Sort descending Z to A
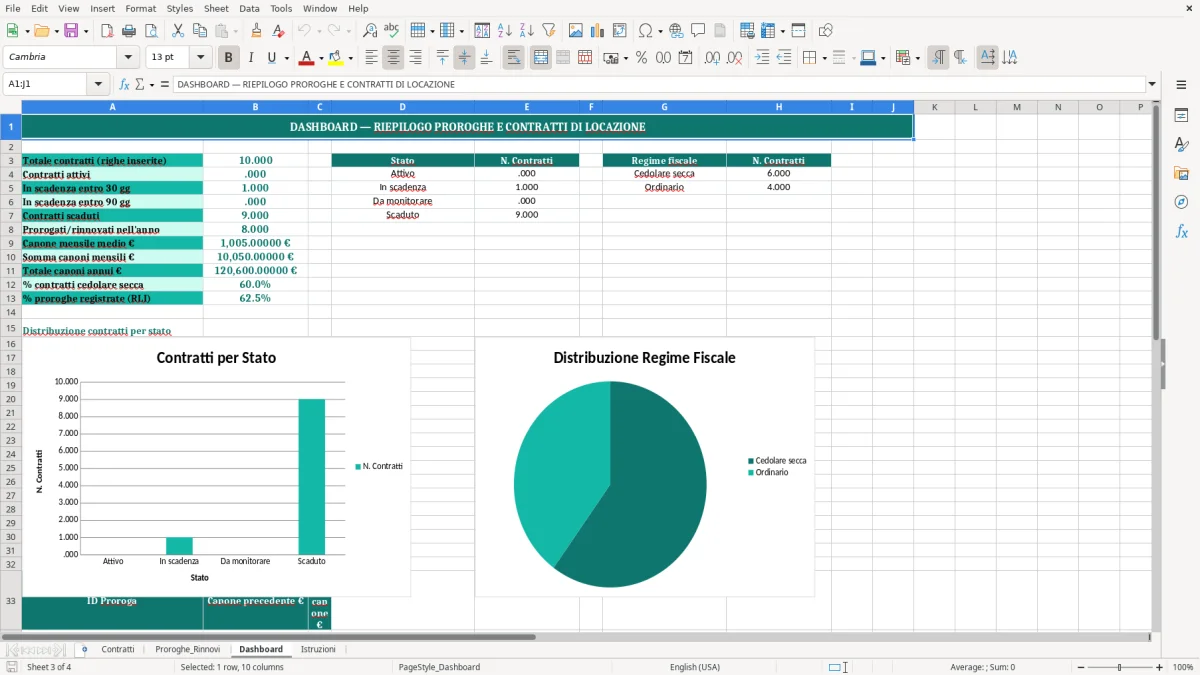 click(x=527, y=31)
